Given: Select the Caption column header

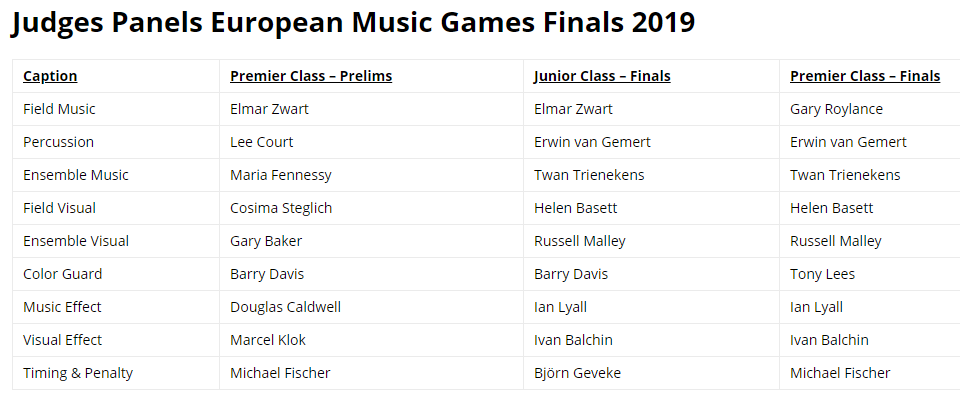Looking at the screenshot, I should (50, 76).
